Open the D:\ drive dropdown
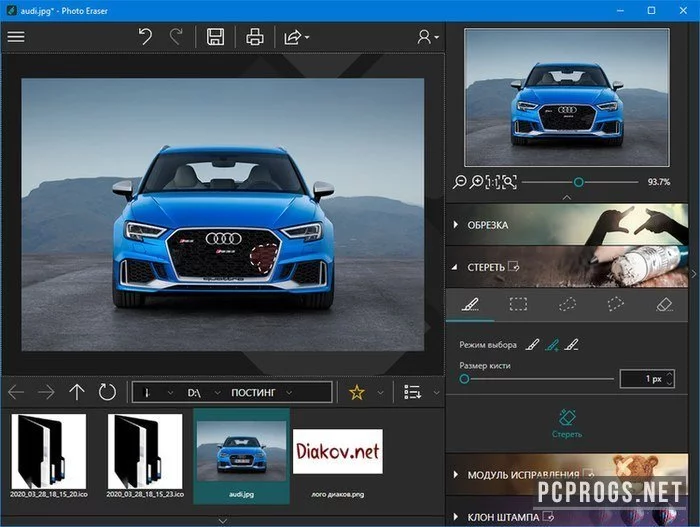 (217, 393)
